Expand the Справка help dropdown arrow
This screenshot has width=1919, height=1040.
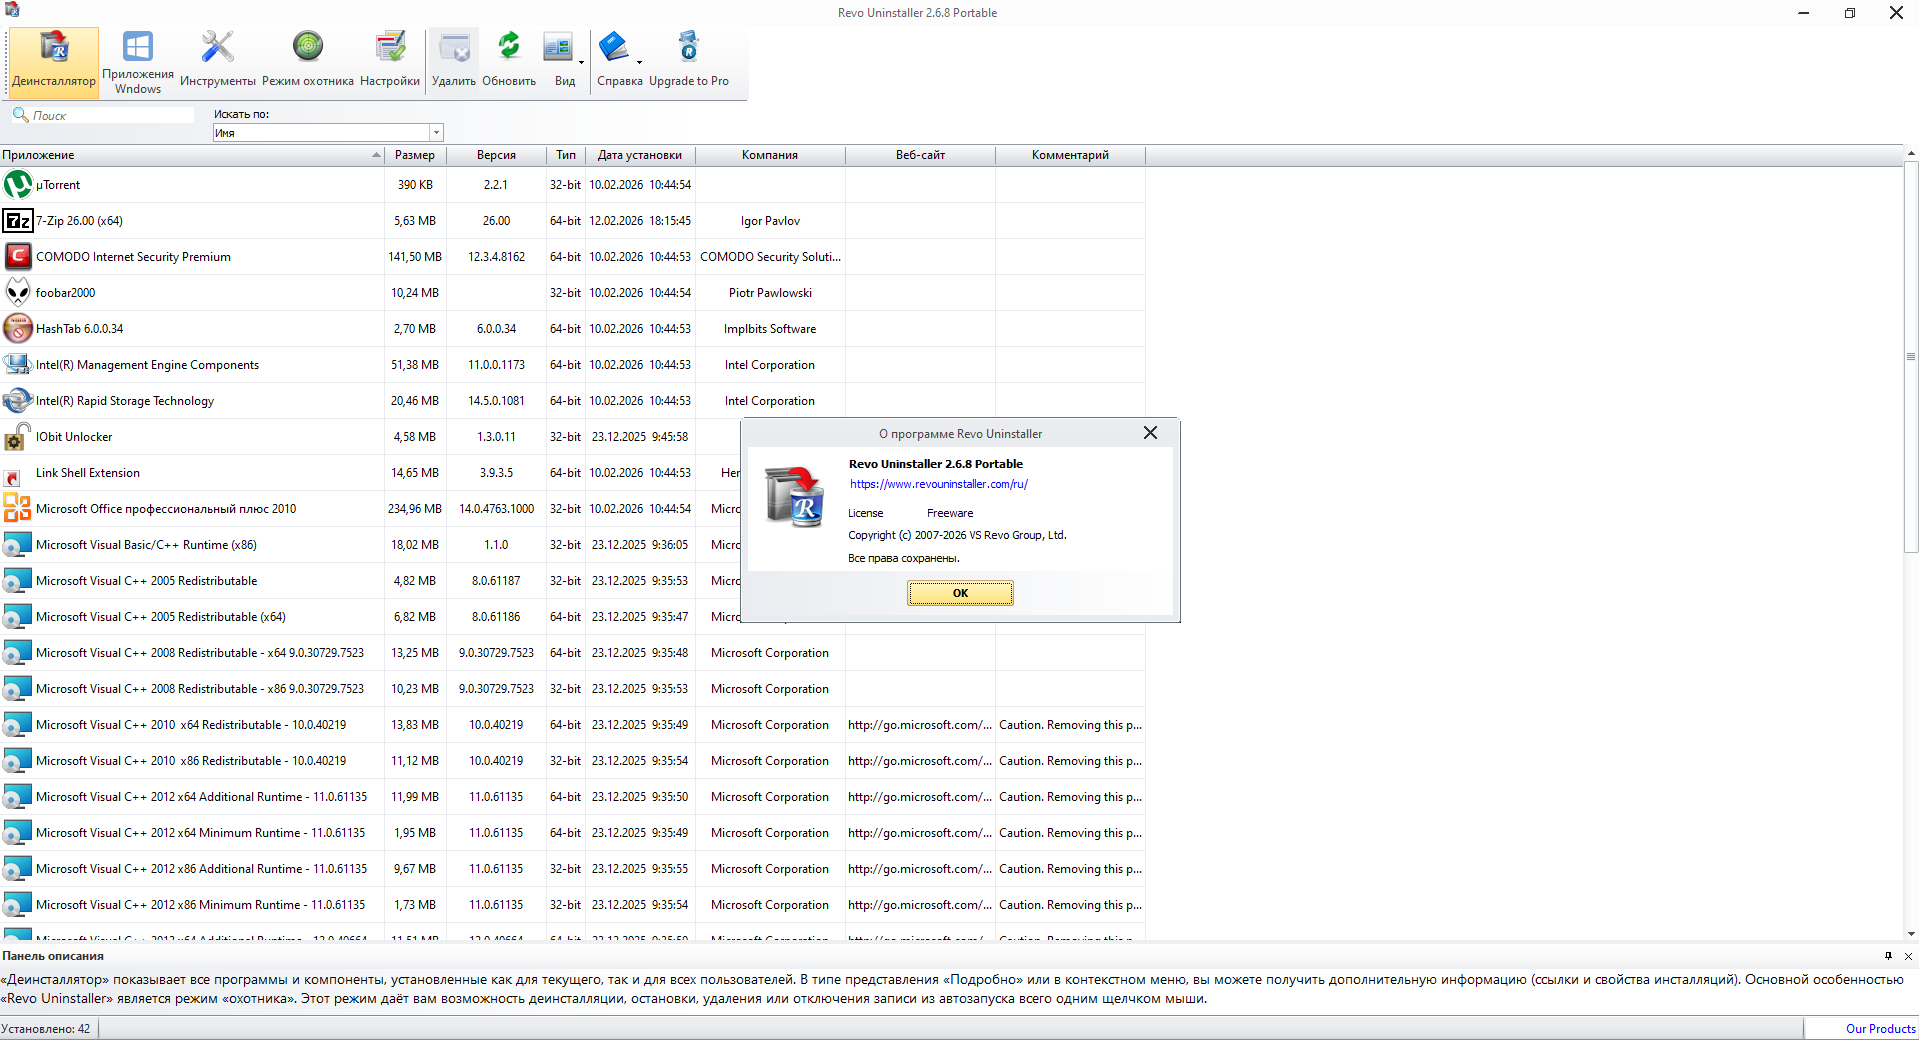(x=639, y=63)
